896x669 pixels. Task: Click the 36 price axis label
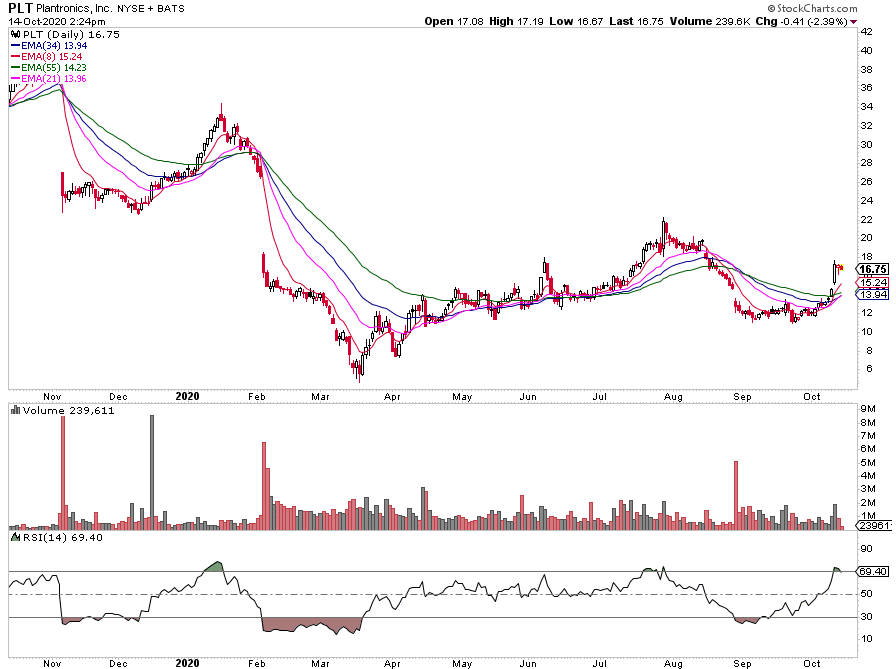867,87
